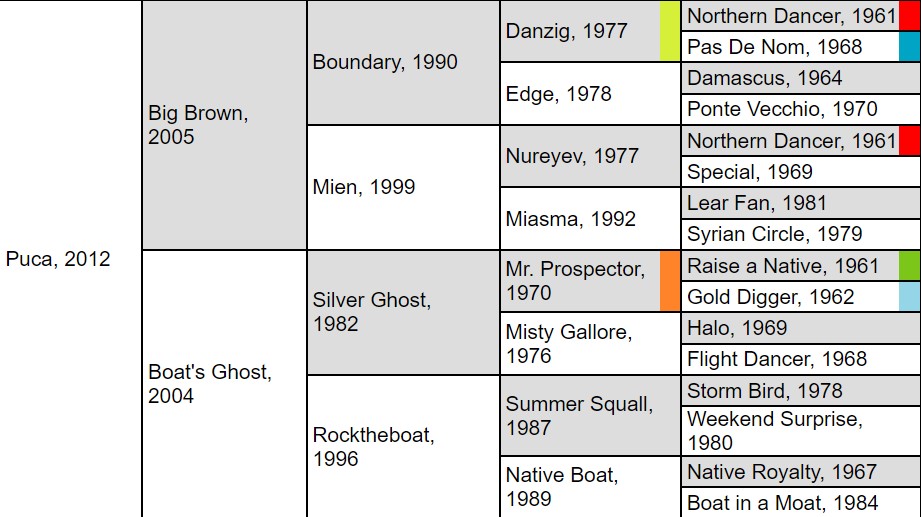
Task: Select the Puca, 2012 root cell
Action: click(x=70, y=258)
